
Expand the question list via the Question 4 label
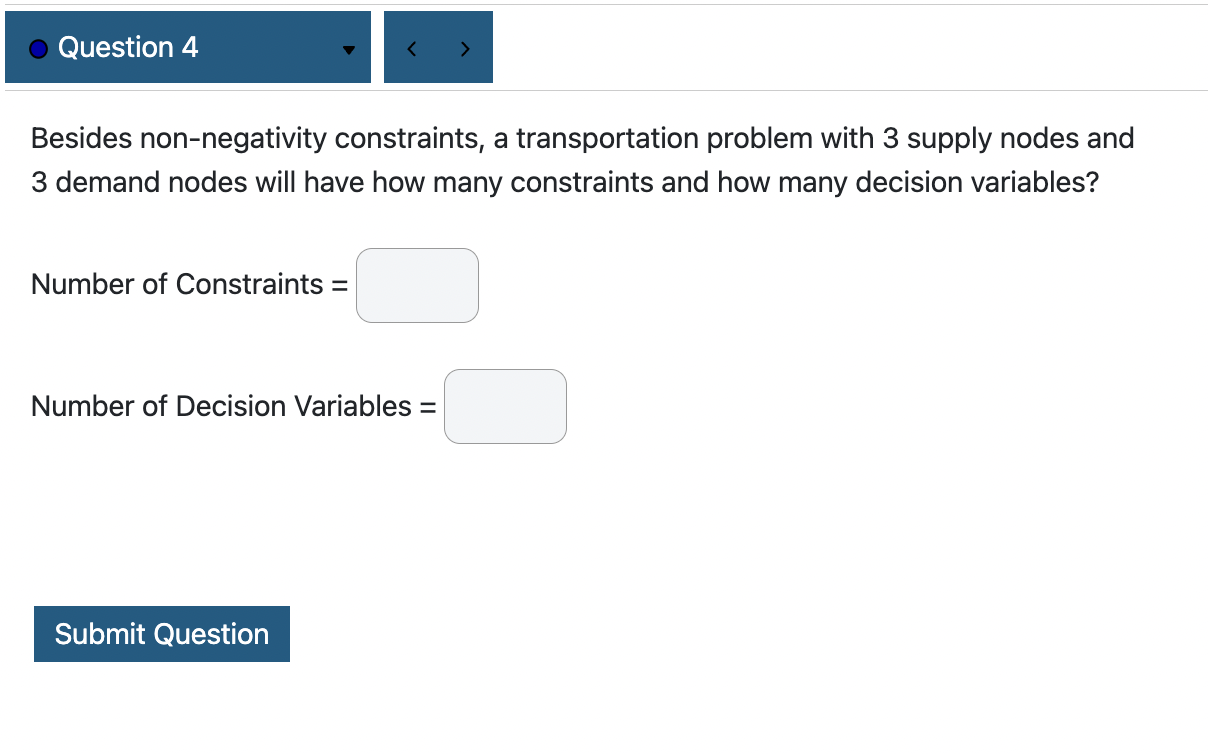coord(128,47)
